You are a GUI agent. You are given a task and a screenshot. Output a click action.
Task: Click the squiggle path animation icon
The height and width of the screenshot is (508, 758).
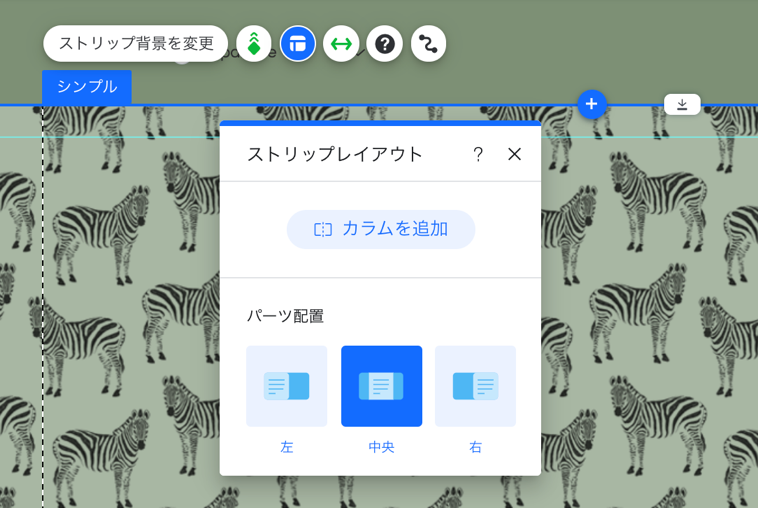(x=428, y=44)
